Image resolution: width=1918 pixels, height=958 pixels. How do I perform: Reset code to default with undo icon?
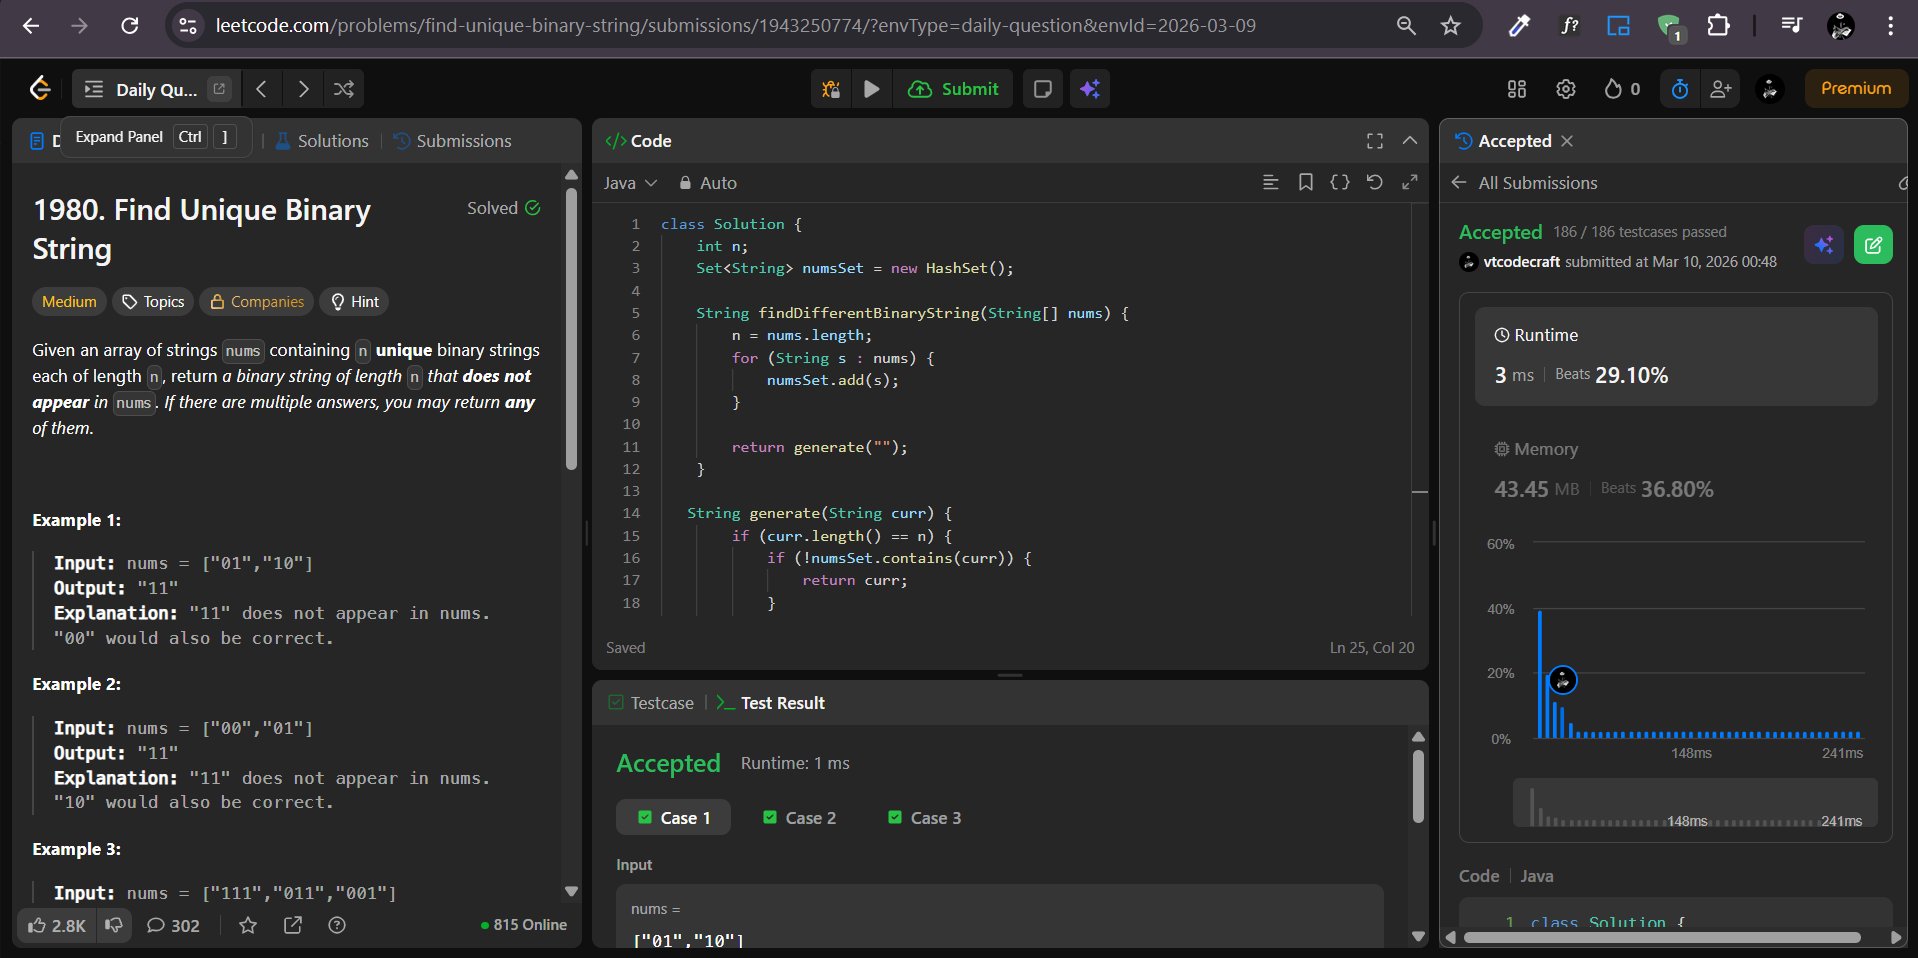click(x=1374, y=182)
